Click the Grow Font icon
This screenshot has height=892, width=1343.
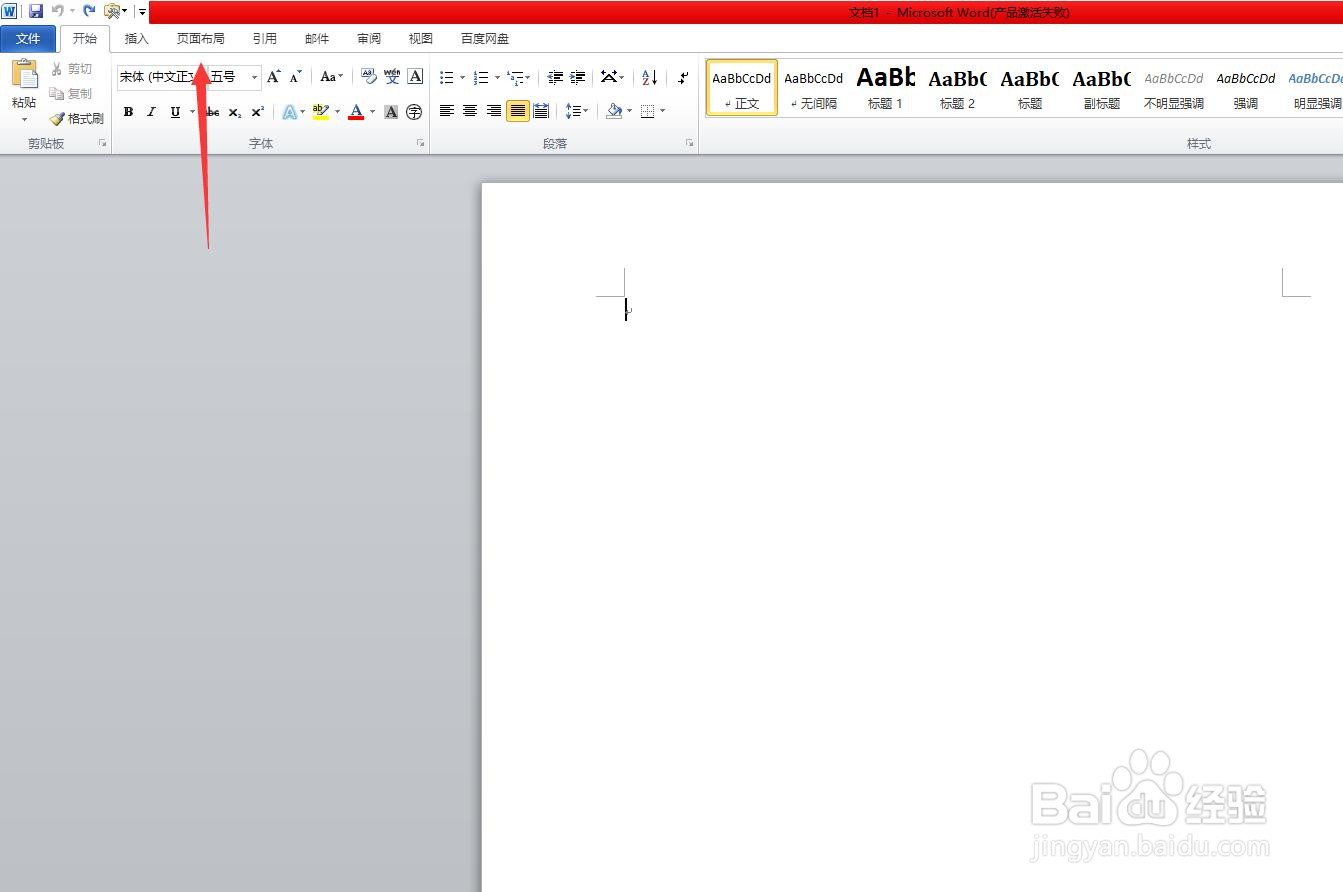click(x=273, y=77)
